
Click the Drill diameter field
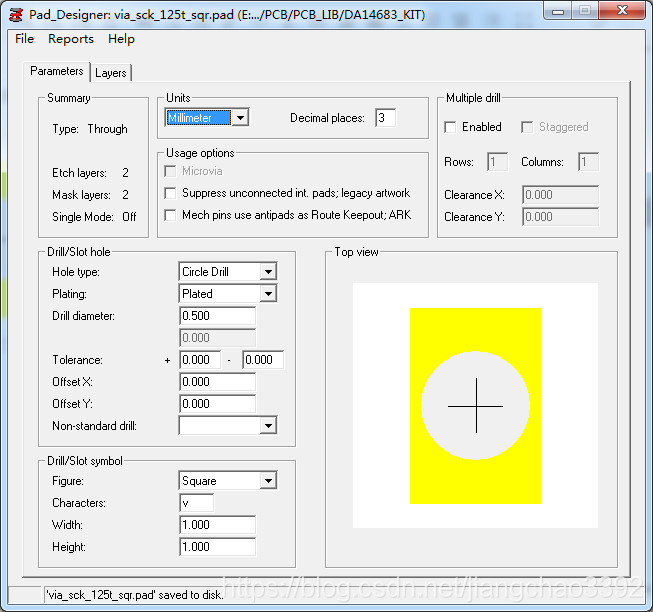click(217, 316)
